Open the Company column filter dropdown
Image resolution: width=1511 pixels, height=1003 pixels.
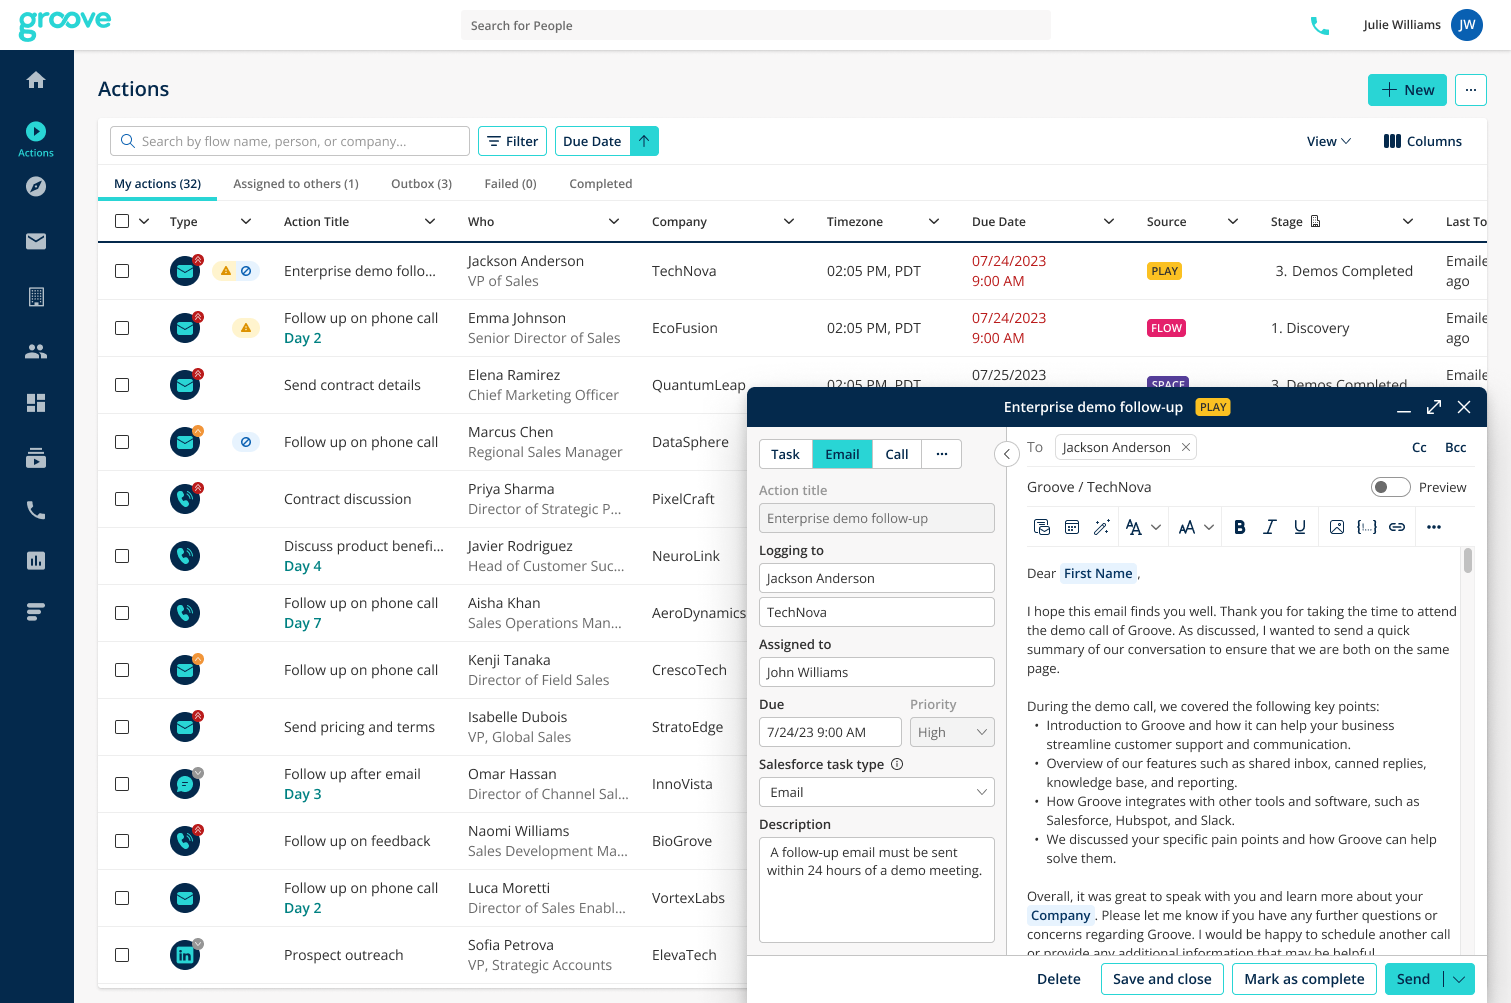(790, 221)
